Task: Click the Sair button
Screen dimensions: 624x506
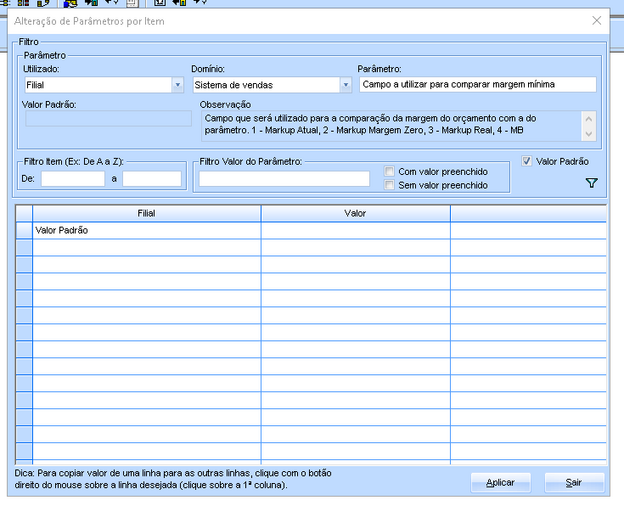Action: coord(574,482)
